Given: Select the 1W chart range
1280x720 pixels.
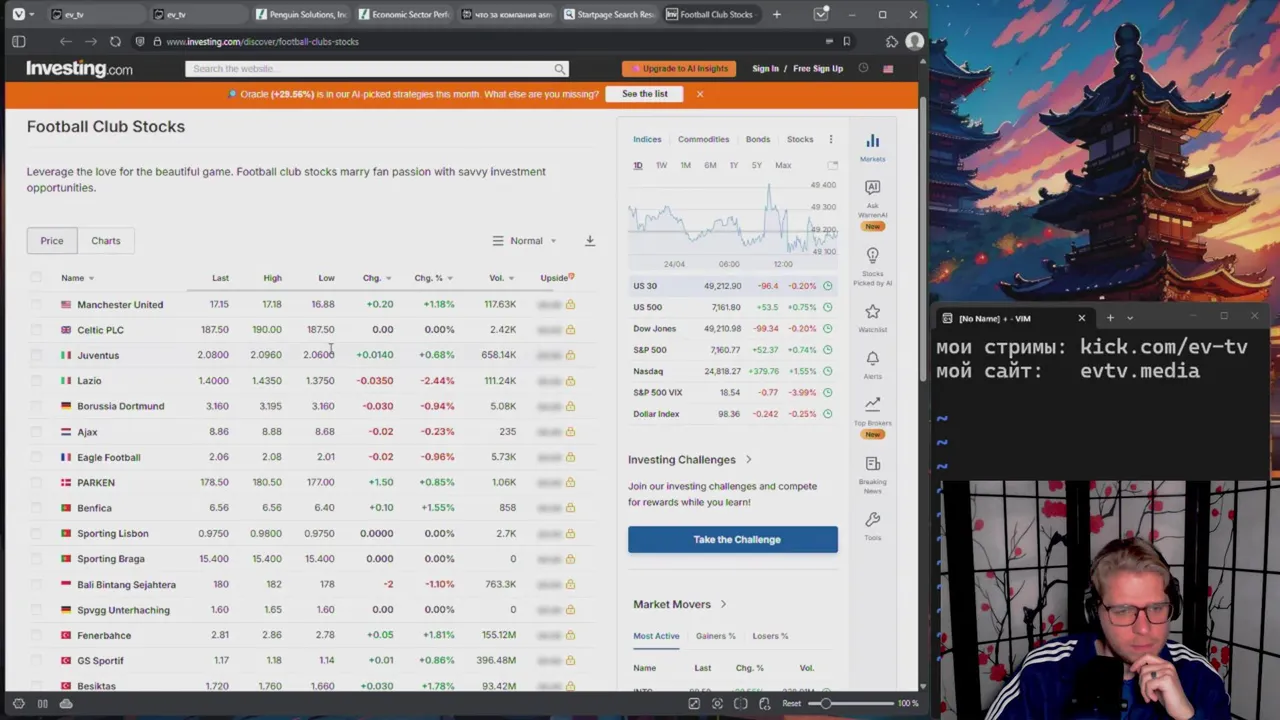Looking at the screenshot, I should [x=661, y=165].
